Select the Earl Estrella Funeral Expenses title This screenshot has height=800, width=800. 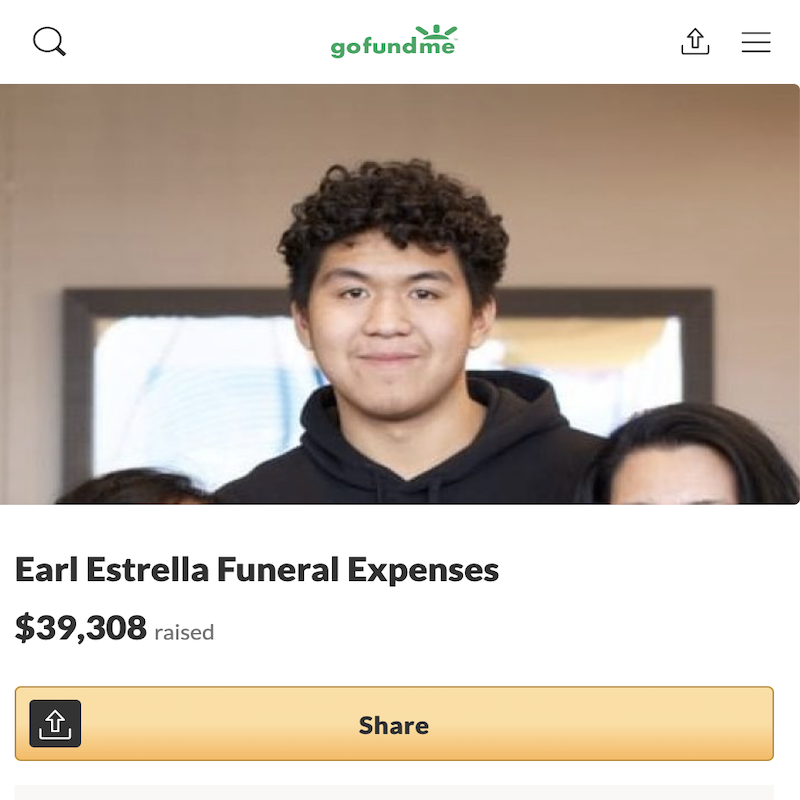257,569
